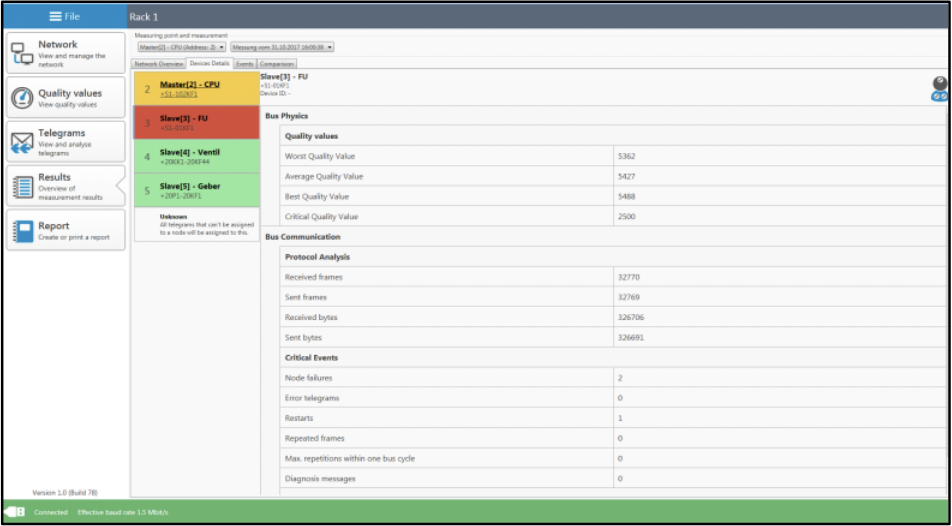Select the Slave[4] - Ventil device
This screenshot has width=952, height=526.
(x=196, y=156)
